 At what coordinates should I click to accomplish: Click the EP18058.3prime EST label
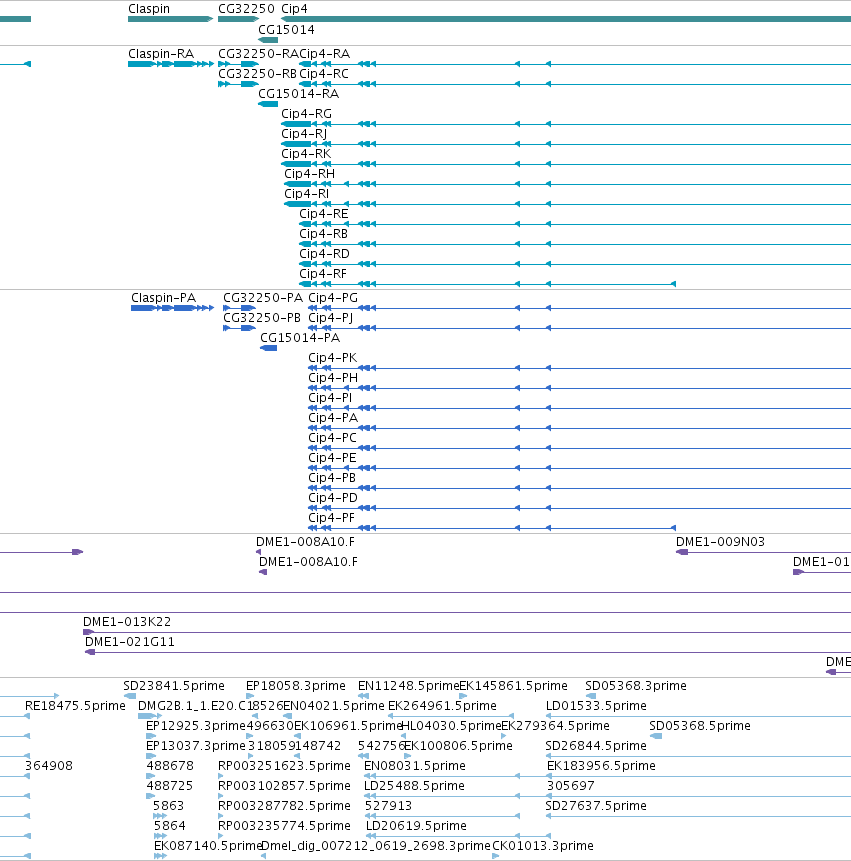pyautogui.click(x=296, y=686)
